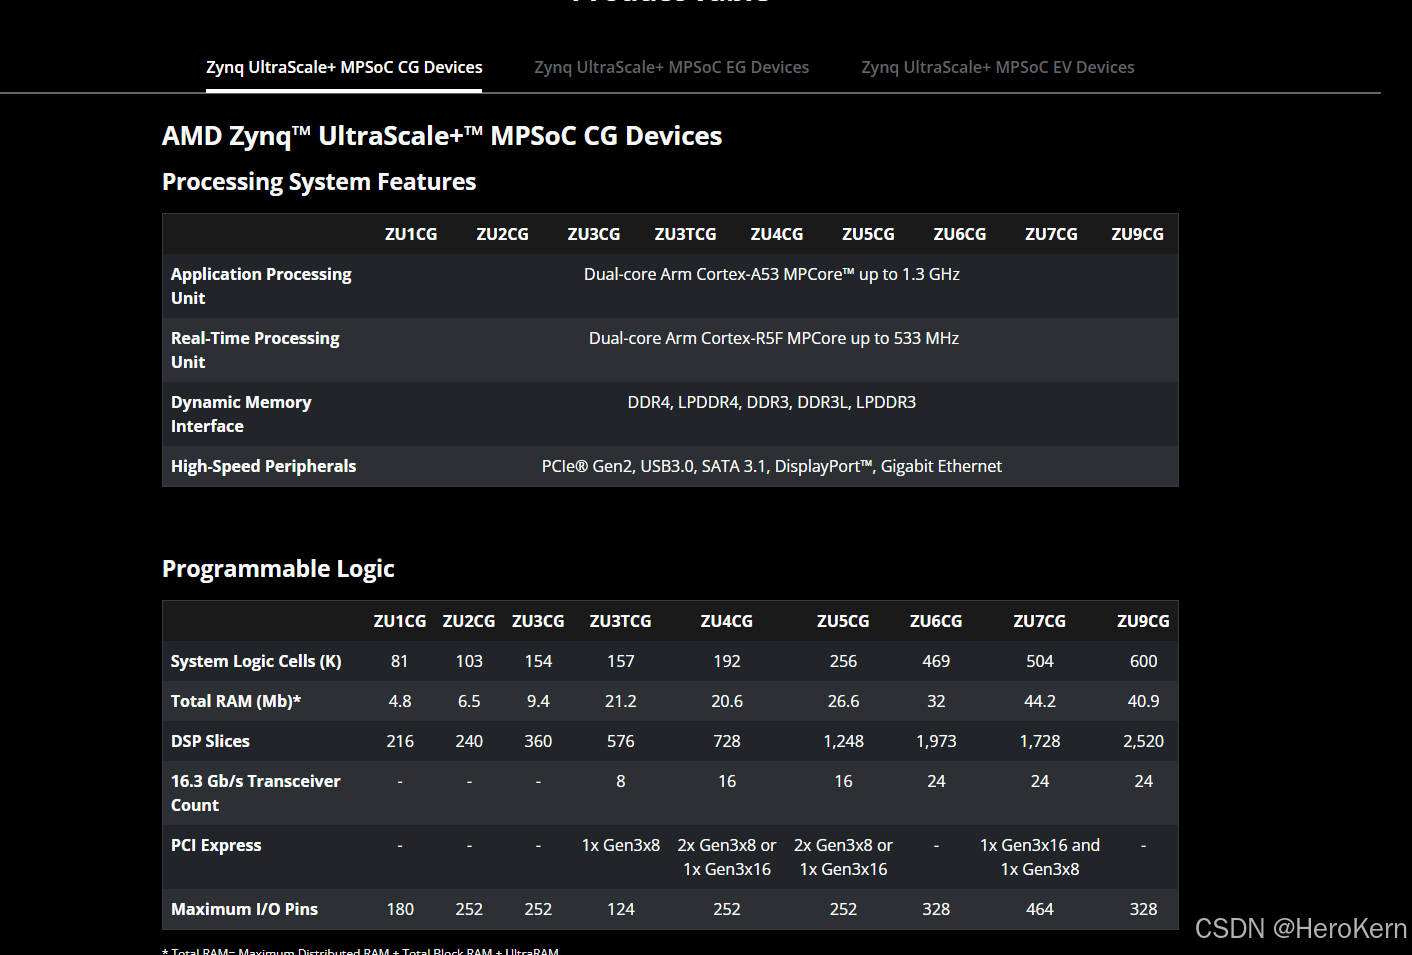The height and width of the screenshot is (955, 1412).
Task: Select Total RAM value 40.9
Action: [1143, 701]
